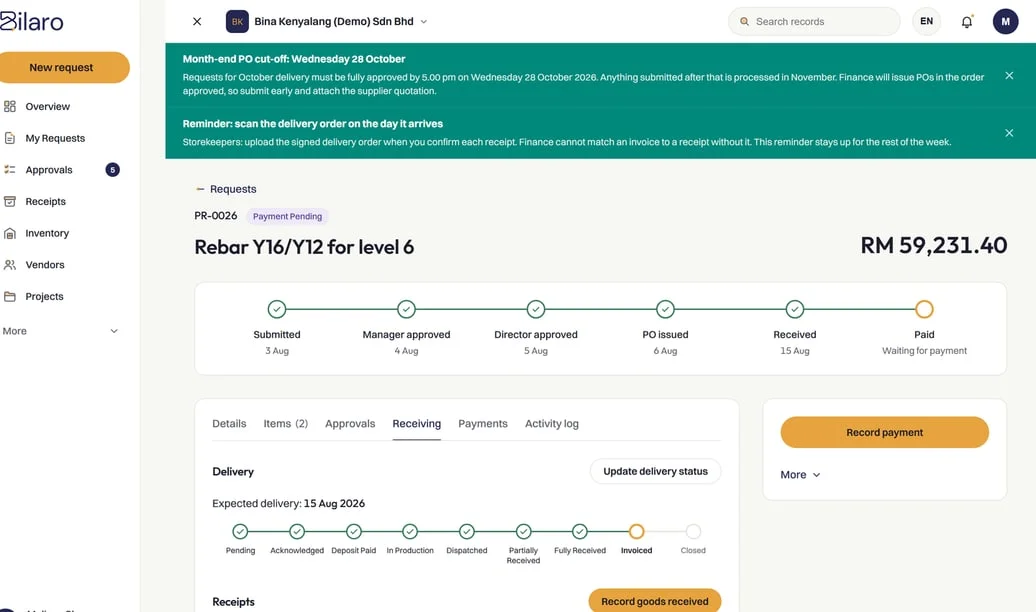Select the Receiving tab

point(416,424)
